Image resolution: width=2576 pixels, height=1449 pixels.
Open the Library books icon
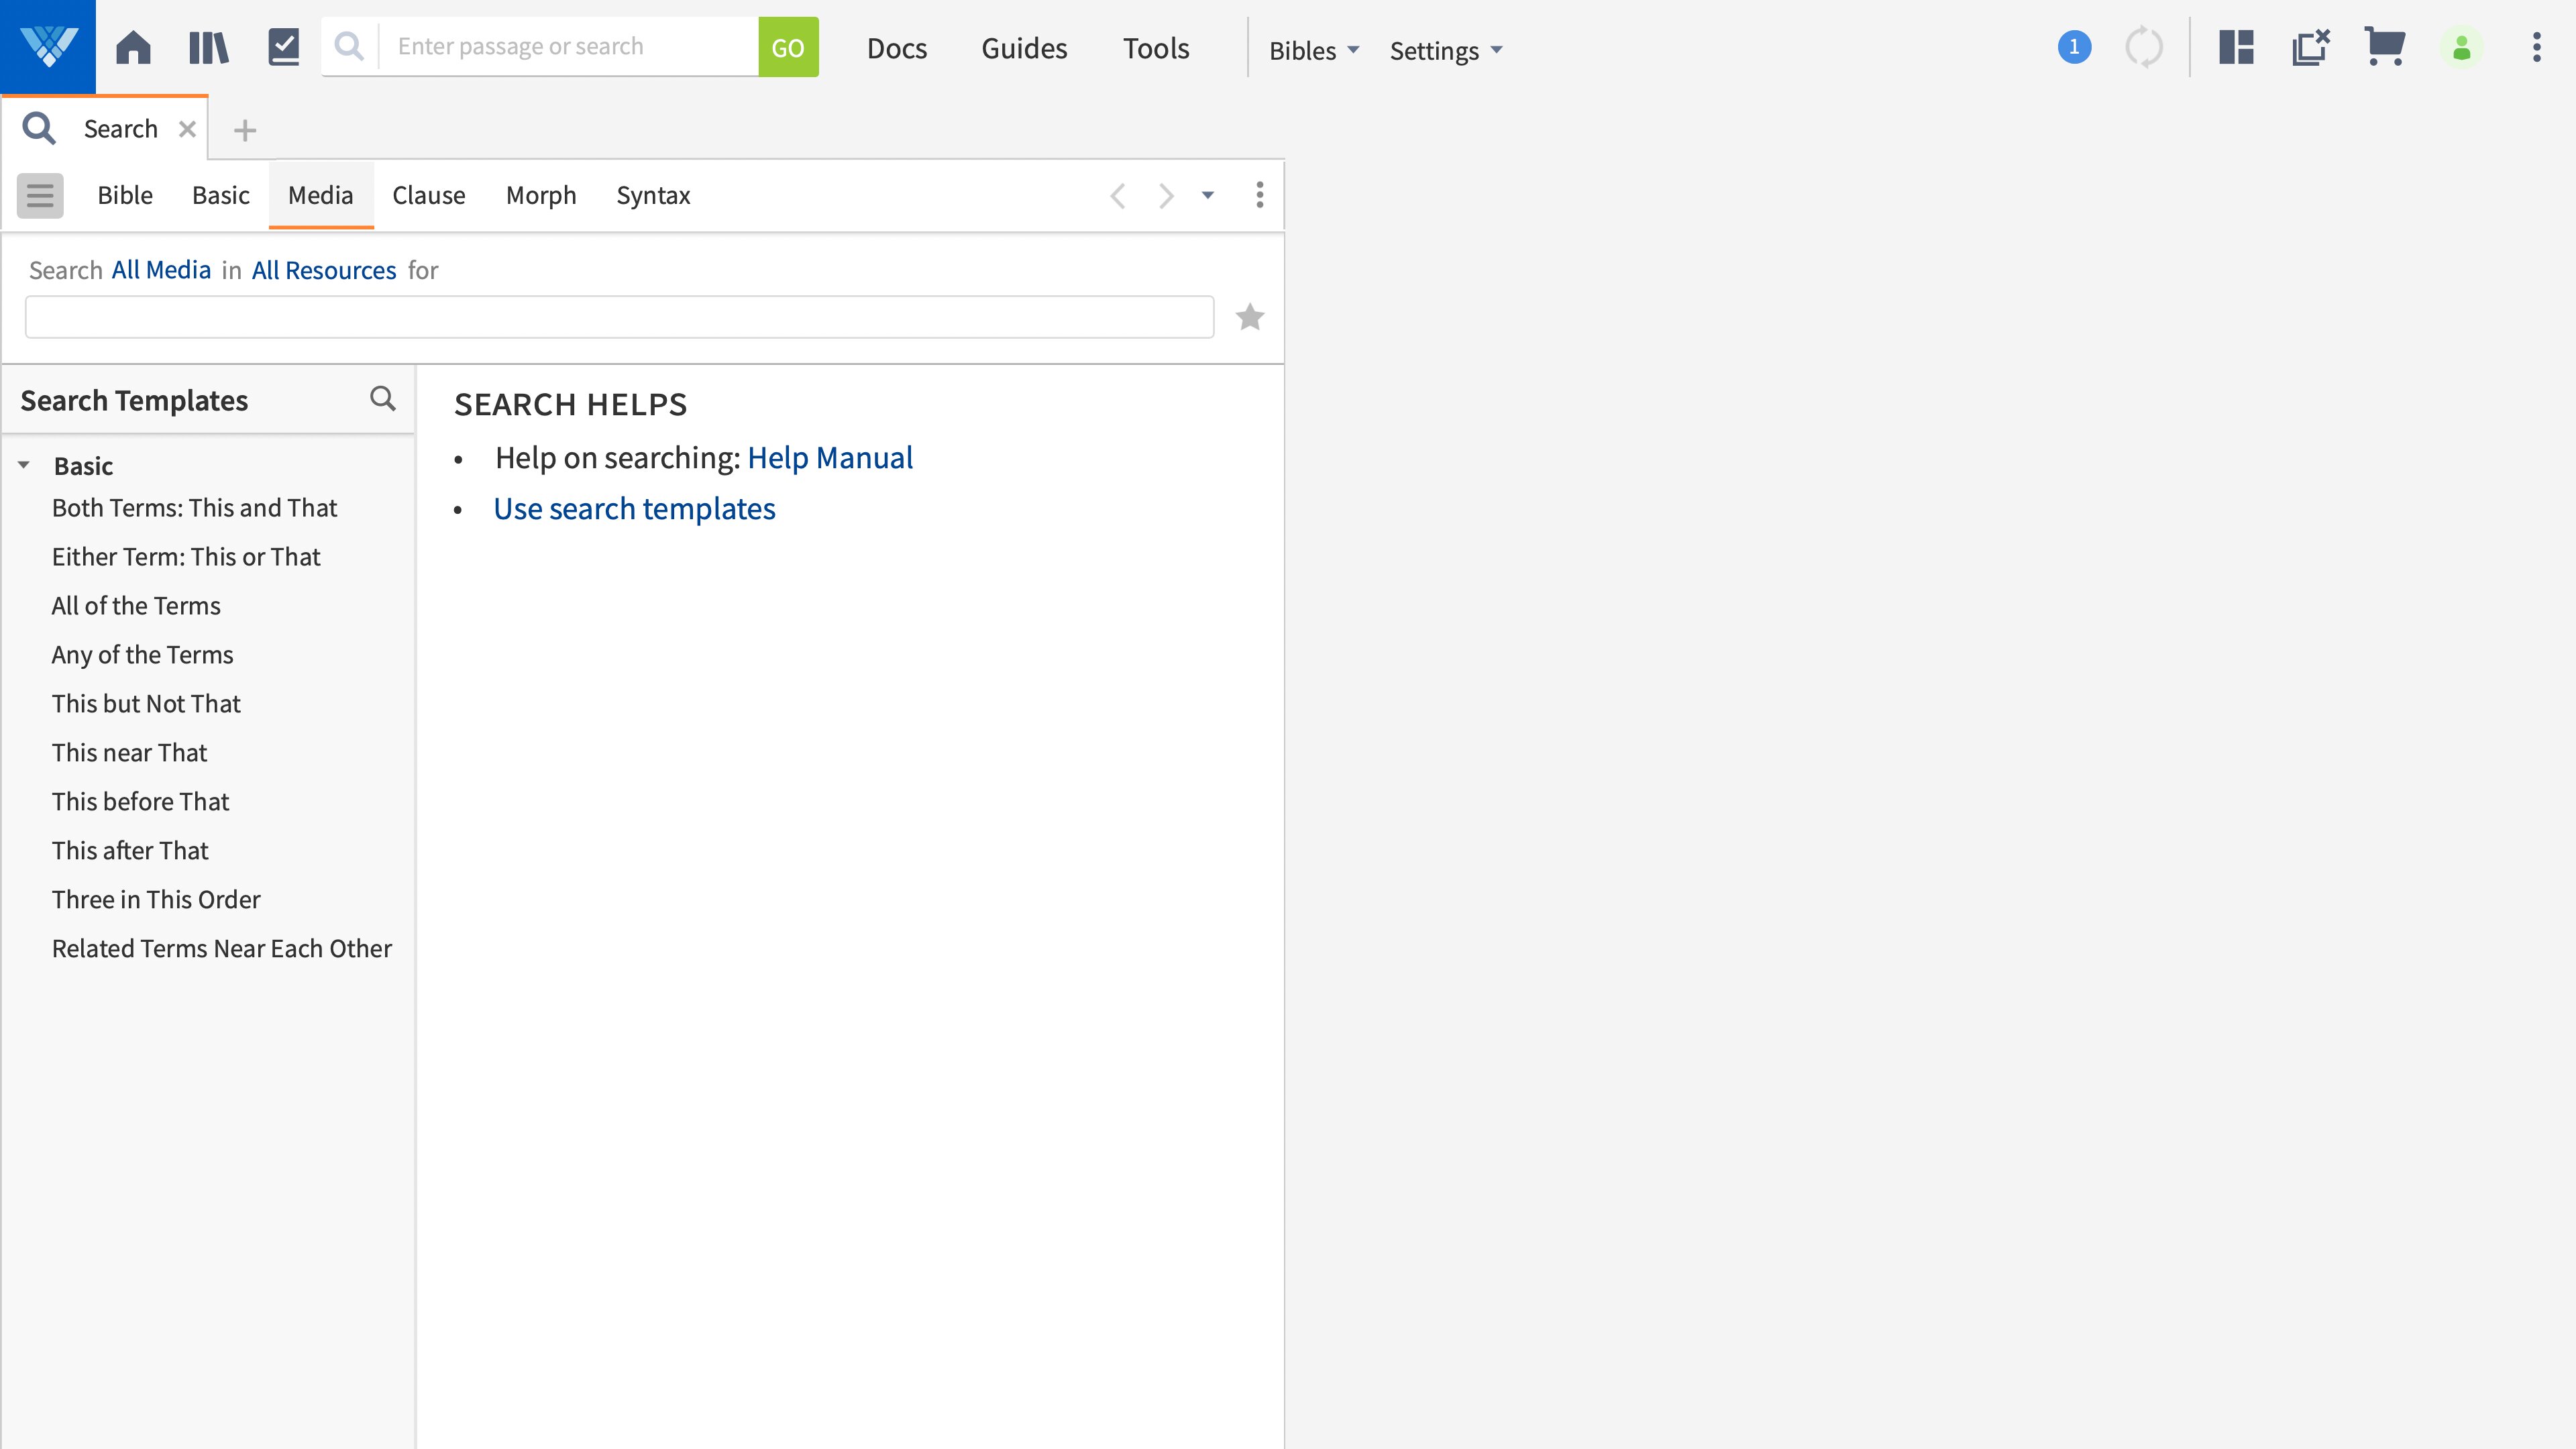pyautogui.click(x=209, y=47)
